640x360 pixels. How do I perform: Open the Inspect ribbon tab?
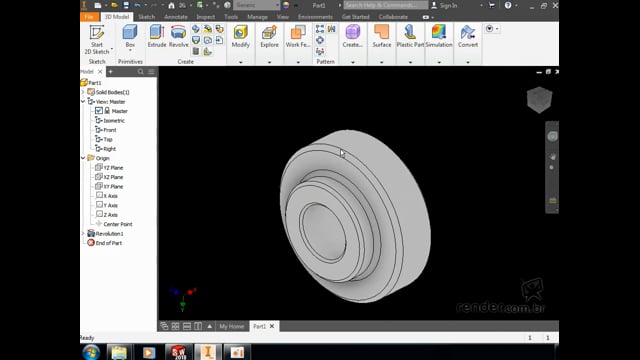point(205,17)
